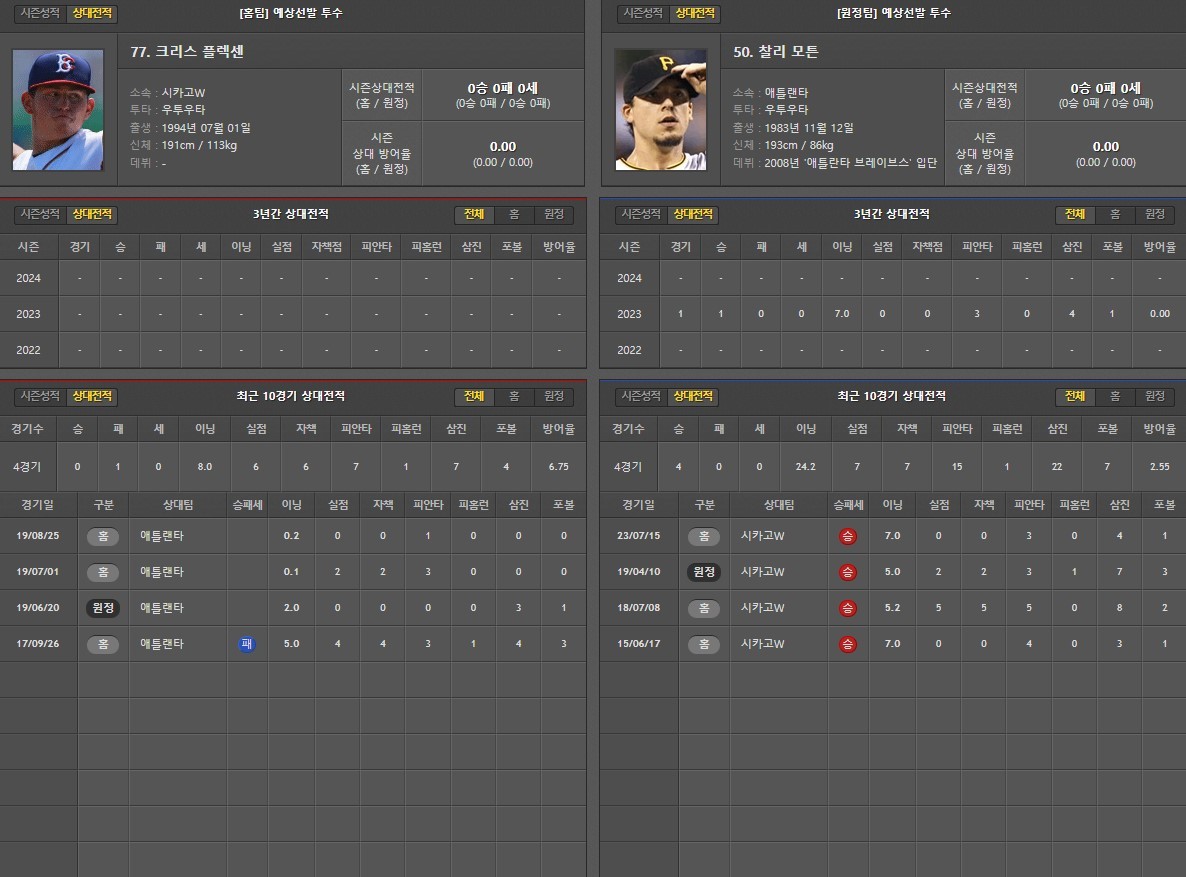Choose 전체 filter in home 최근 10경기 상대전적
Image resolution: width=1186 pixels, height=877 pixels.
tap(474, 396)
